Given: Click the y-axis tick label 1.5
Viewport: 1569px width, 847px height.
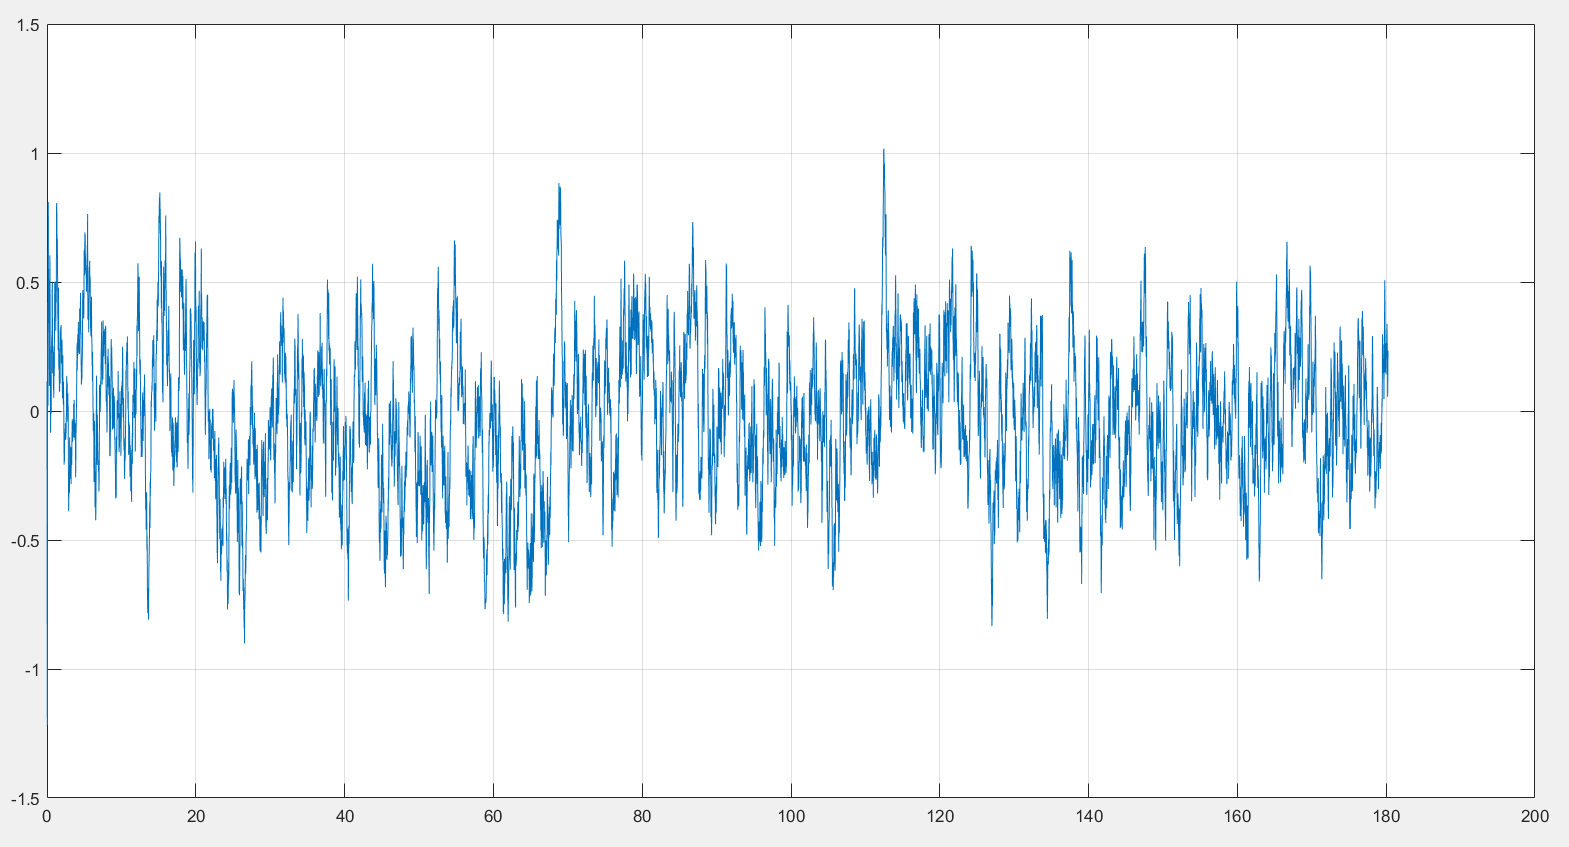Looking at the screenshot, I should point(29,25).
